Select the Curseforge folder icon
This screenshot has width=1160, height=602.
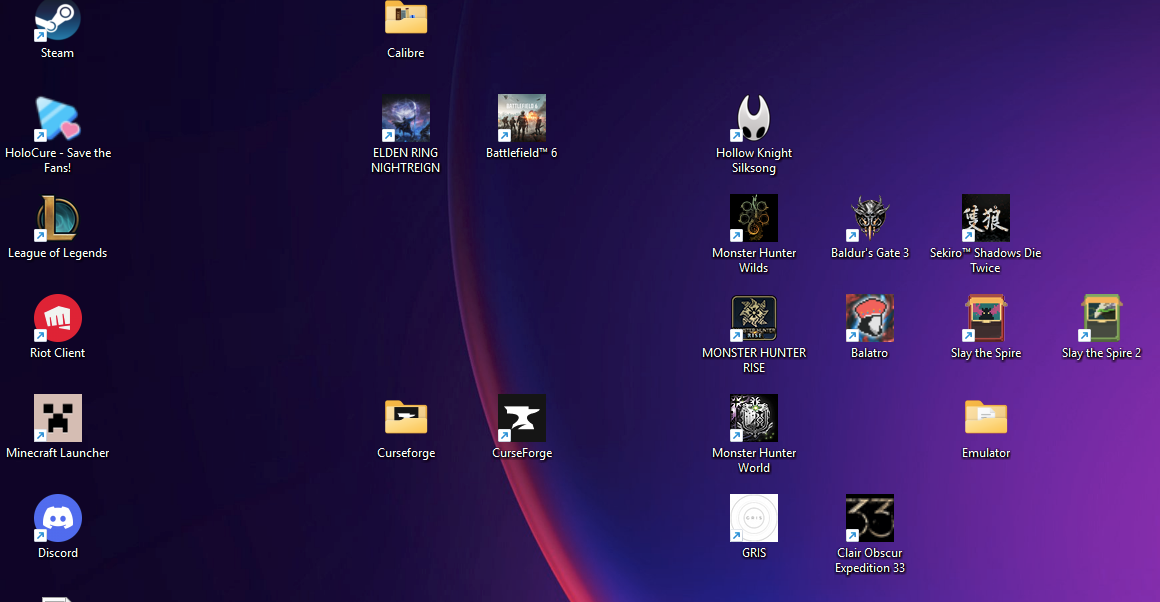tap(405, 418)
